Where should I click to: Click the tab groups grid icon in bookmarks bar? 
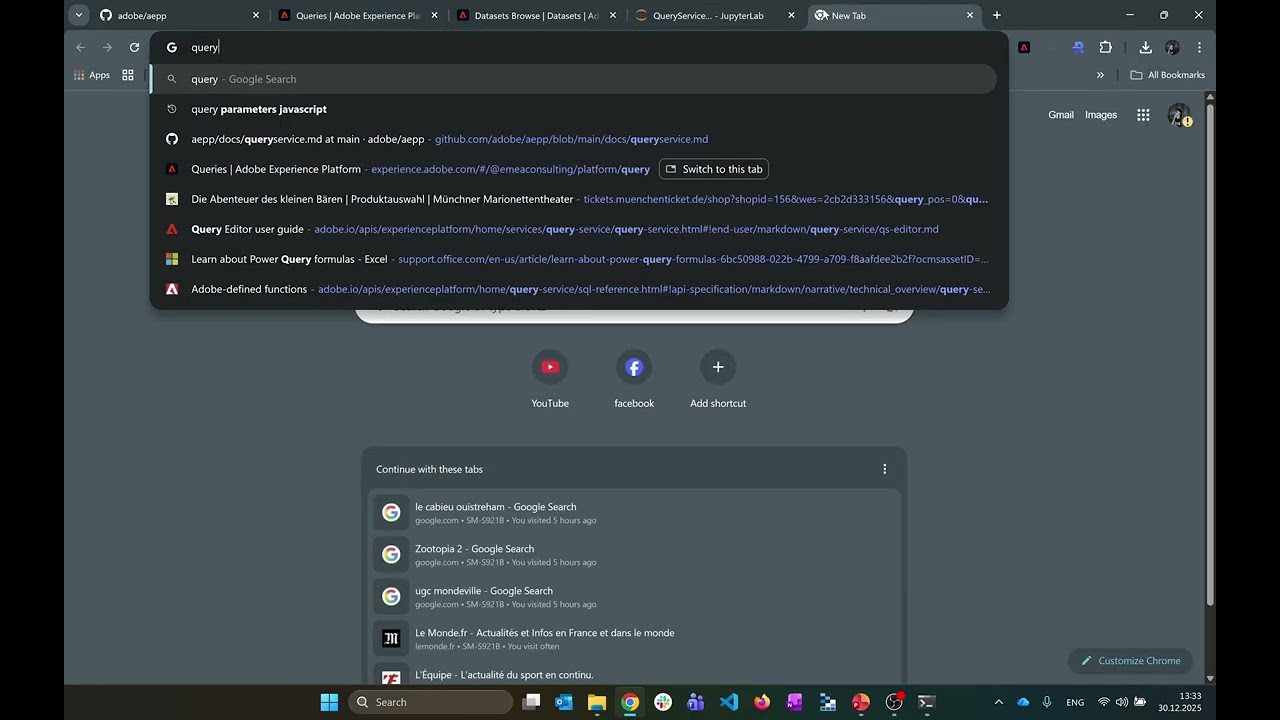(x=128, y=75)
